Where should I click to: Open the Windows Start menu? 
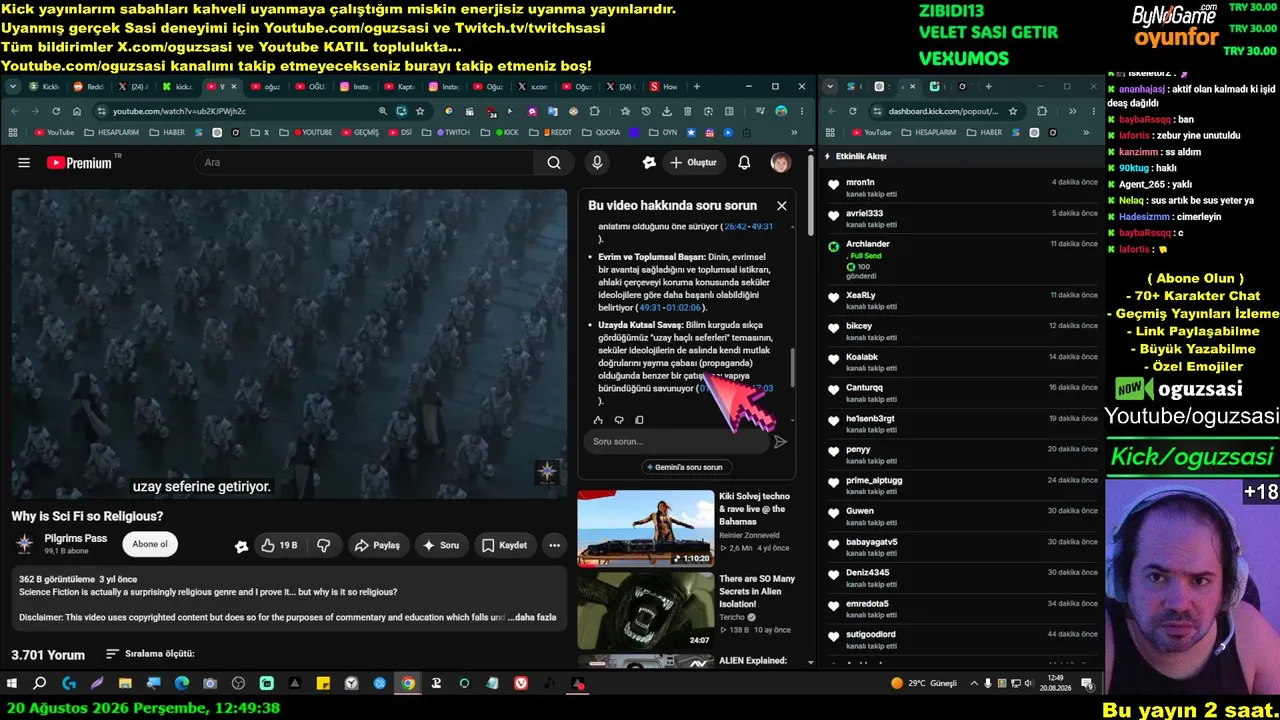[12, 684]
